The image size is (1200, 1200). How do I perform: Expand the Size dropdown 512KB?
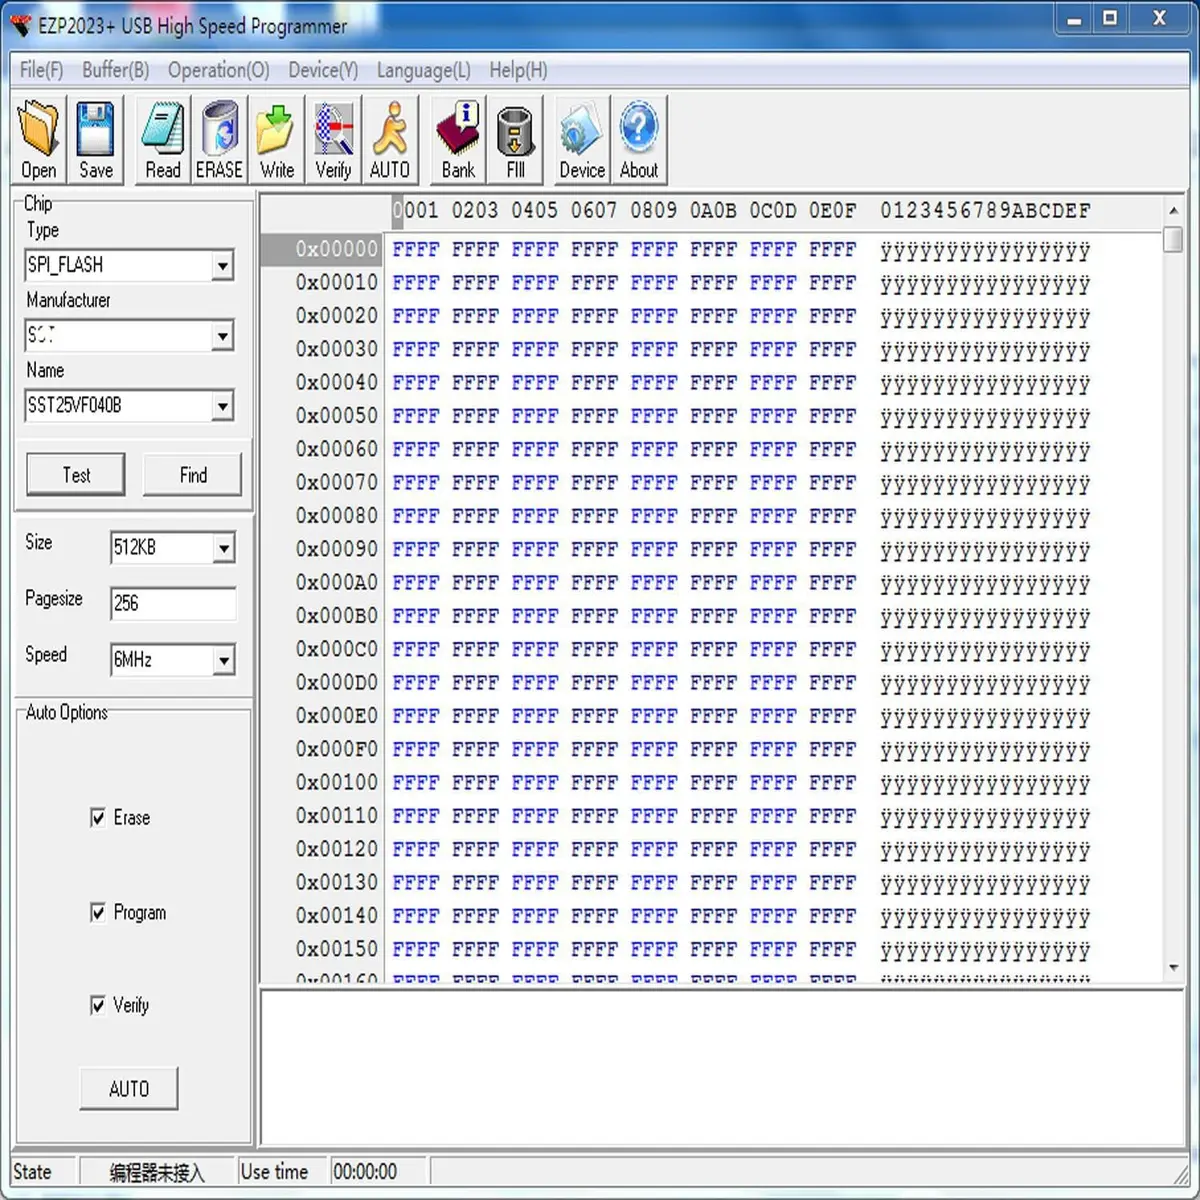[x=224, y=548]
